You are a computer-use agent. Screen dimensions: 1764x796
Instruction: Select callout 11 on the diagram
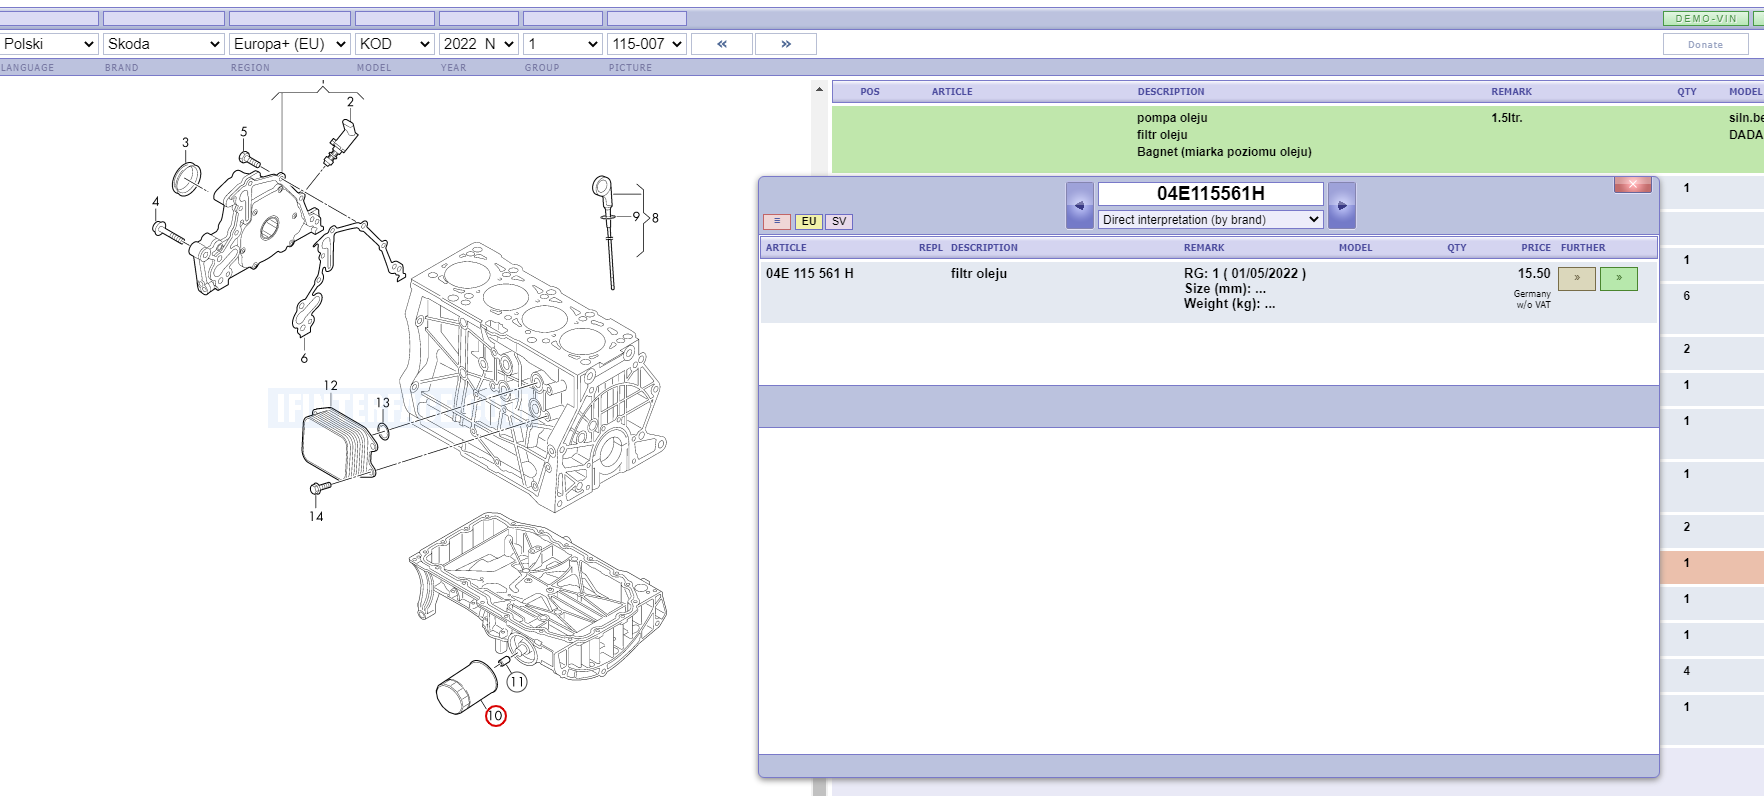[517, 682]
